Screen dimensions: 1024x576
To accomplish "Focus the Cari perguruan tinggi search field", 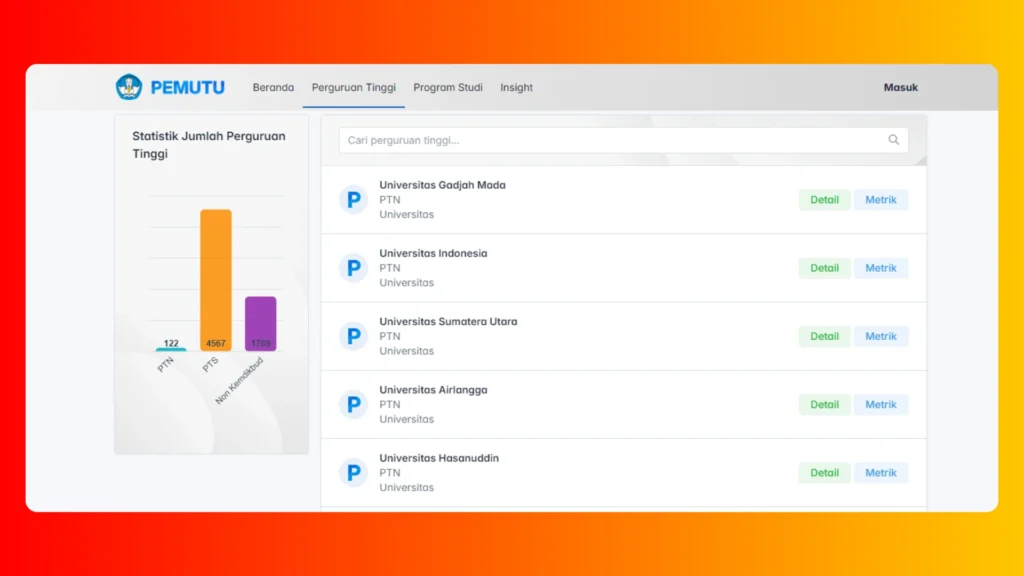I will click(x=623, y=140).
